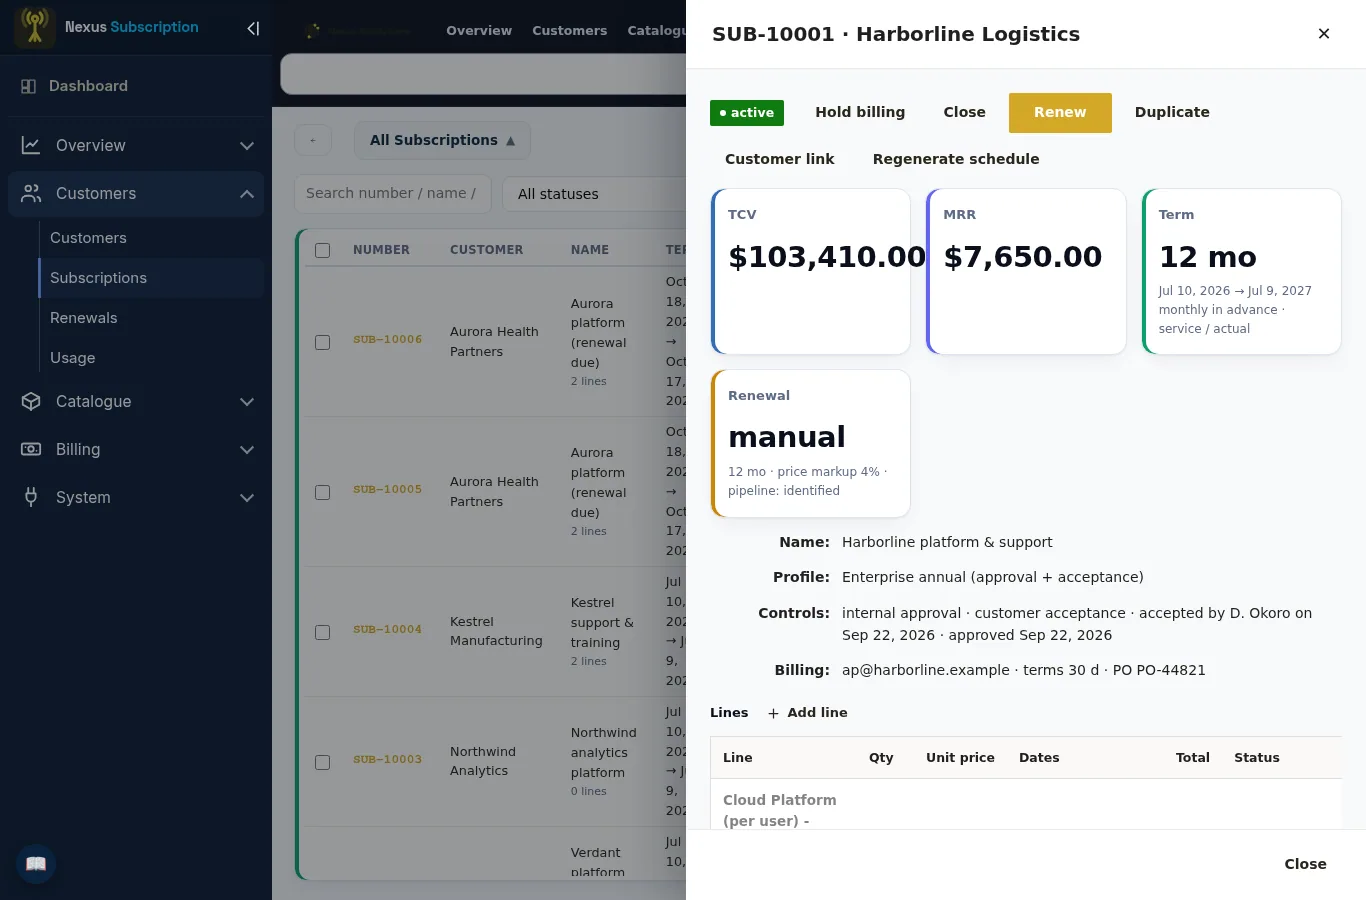Click the Hold billing button
1366x900 pixels.
860,113
